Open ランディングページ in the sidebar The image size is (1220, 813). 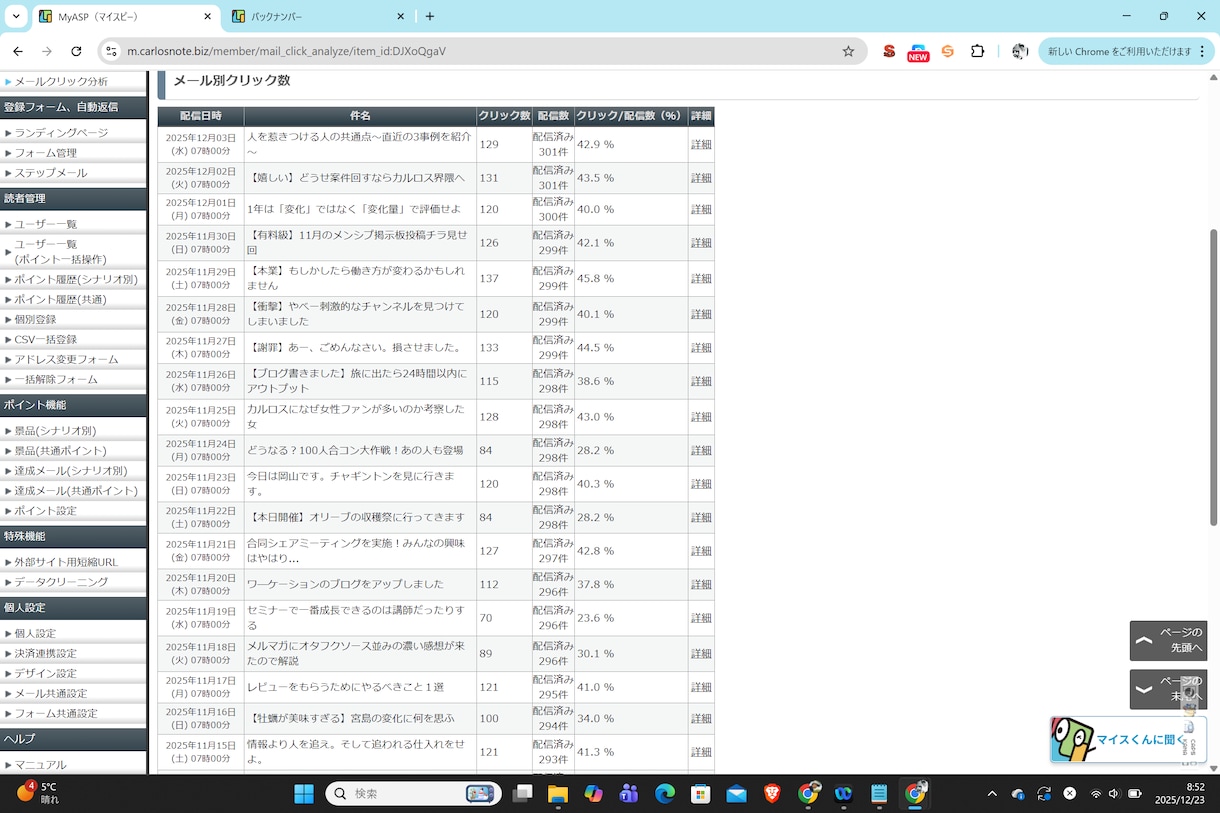(x=61, y=132)
